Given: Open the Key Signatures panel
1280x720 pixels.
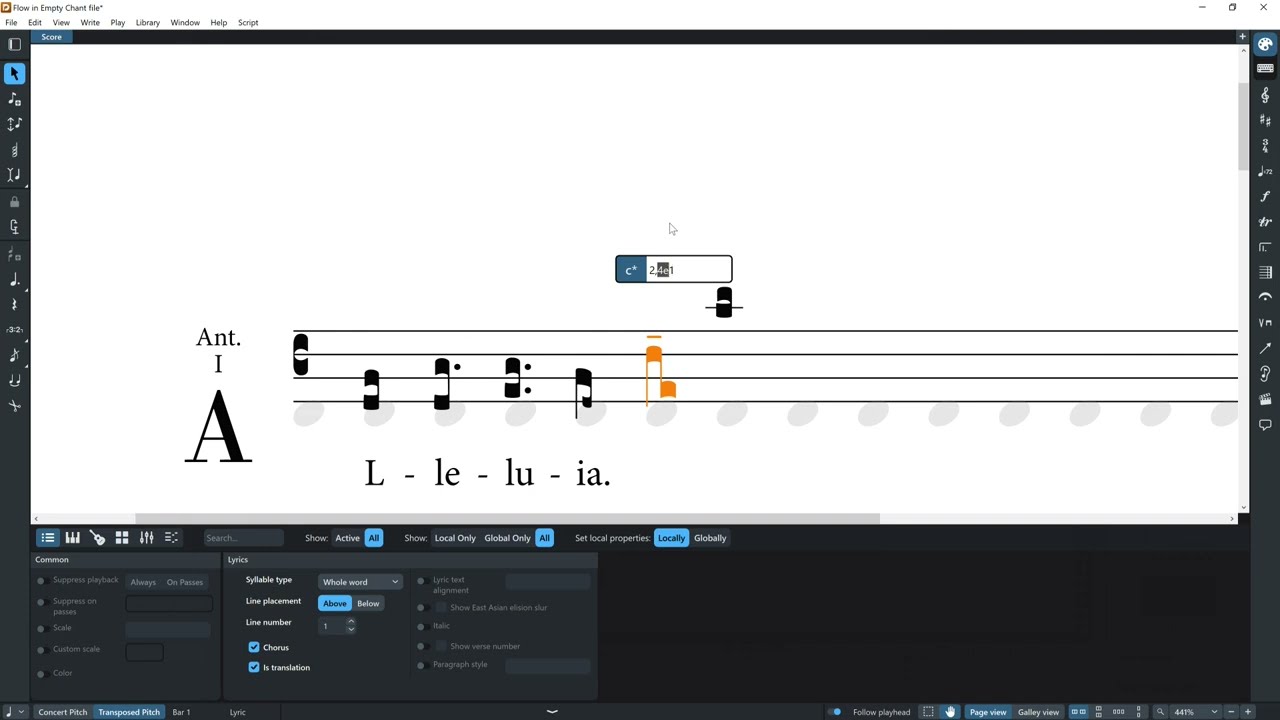Looking at the screenshot, I should tap(1265, 120).
